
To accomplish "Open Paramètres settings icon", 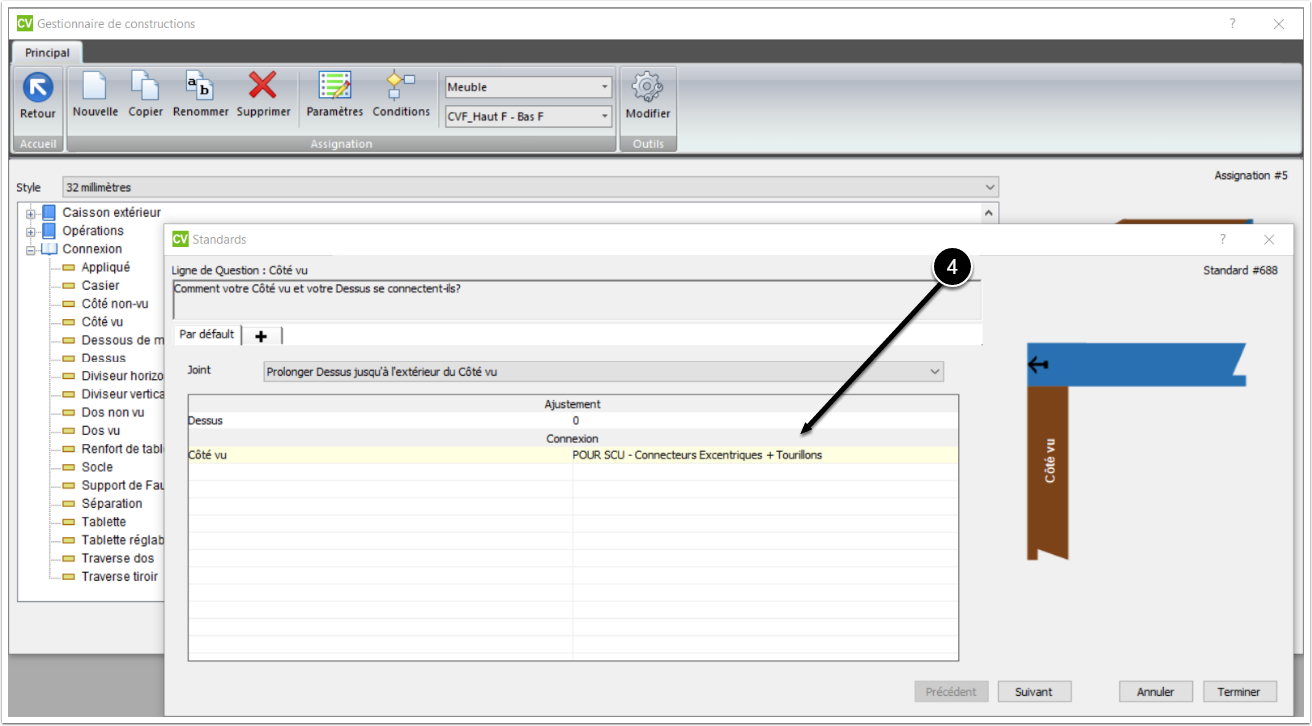I will [334, 86].
